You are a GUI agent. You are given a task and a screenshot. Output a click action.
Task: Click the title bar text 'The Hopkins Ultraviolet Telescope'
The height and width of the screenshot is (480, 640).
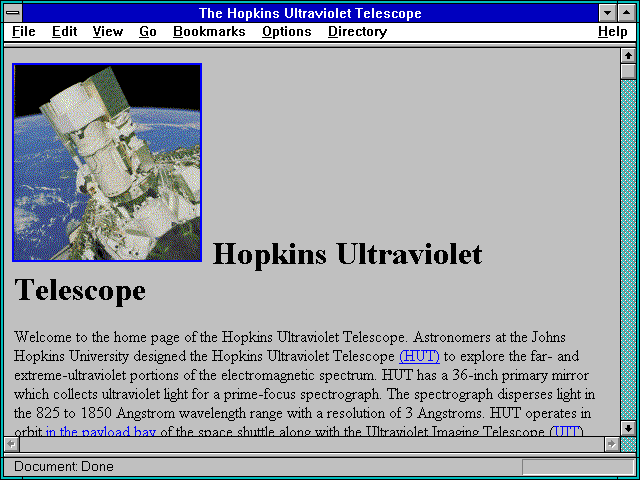pyautogui.click(x=310, y=13)
